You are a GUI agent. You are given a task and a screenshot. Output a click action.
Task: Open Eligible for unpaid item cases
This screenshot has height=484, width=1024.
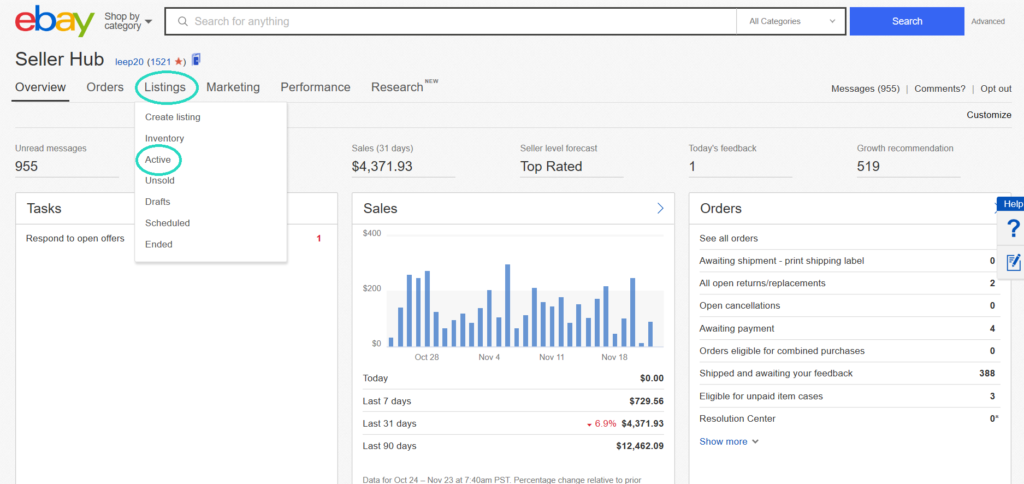click(x=848, y=396)
